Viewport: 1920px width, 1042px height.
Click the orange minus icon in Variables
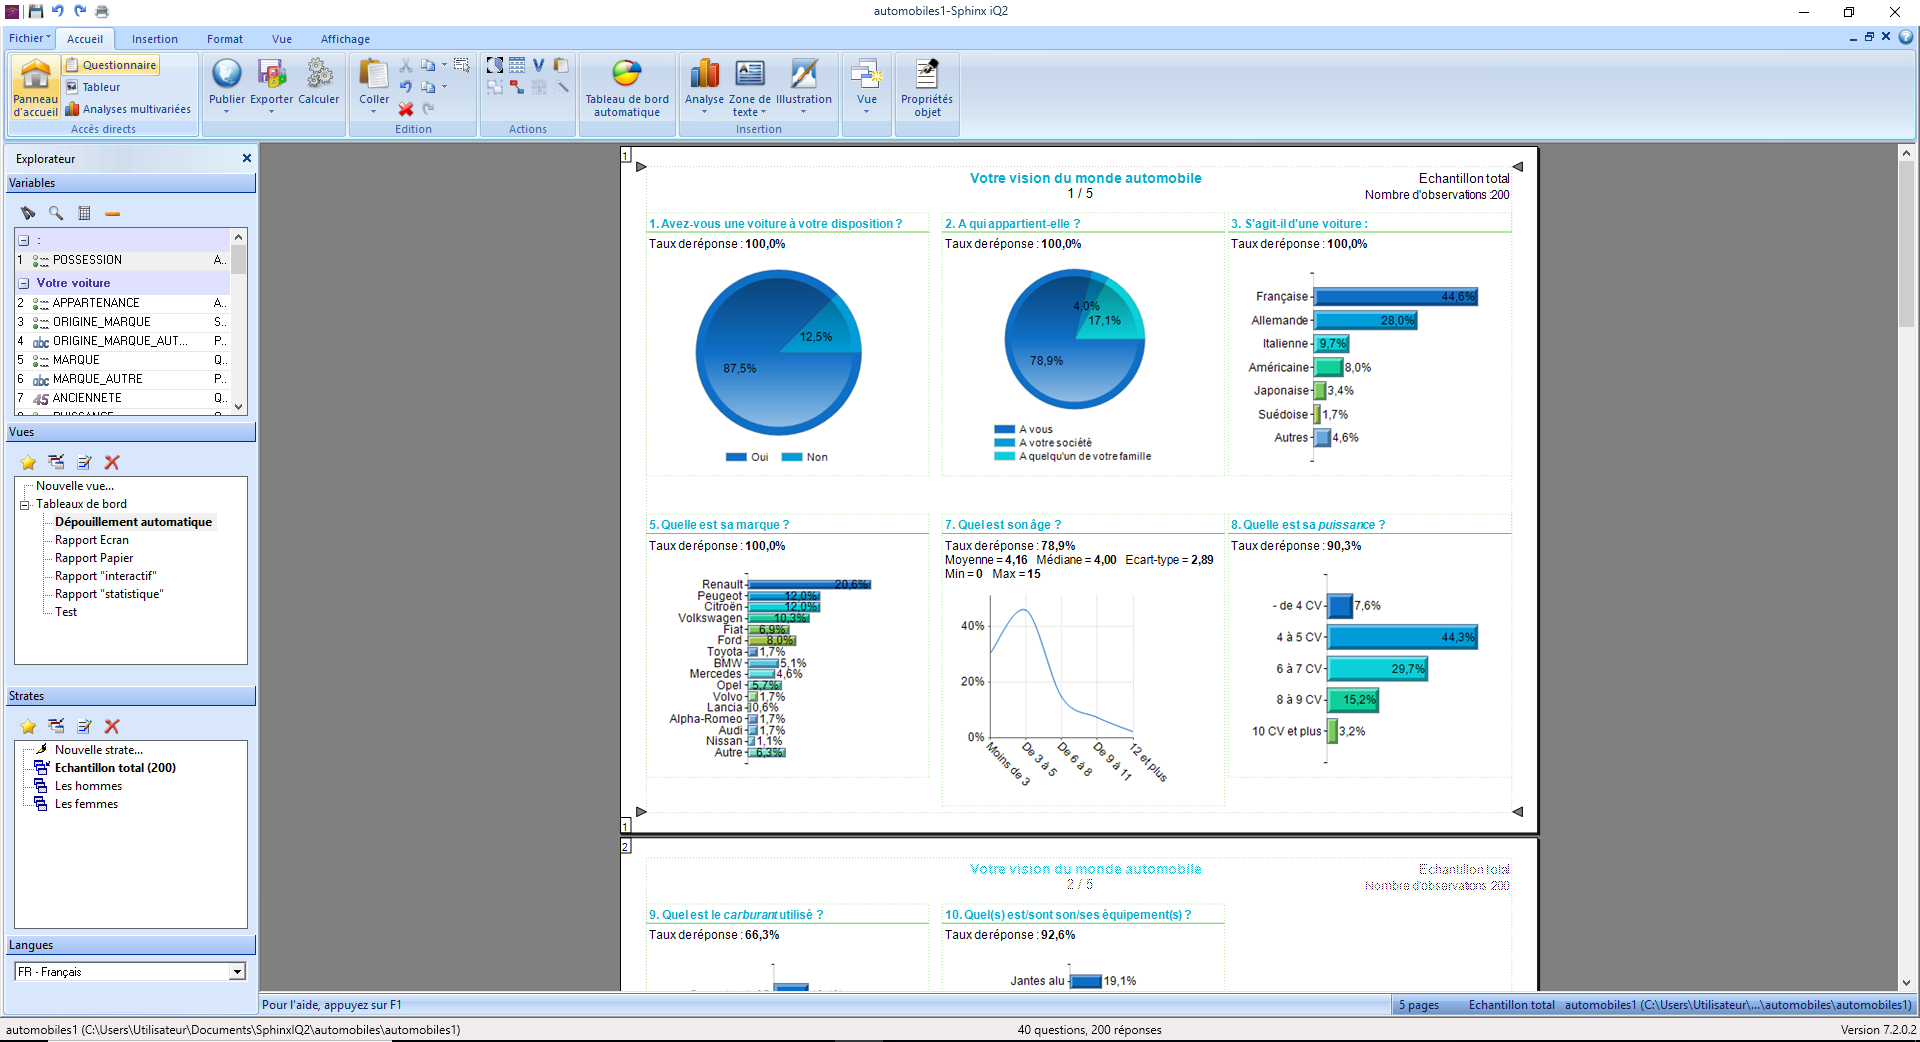coord(113,213)
